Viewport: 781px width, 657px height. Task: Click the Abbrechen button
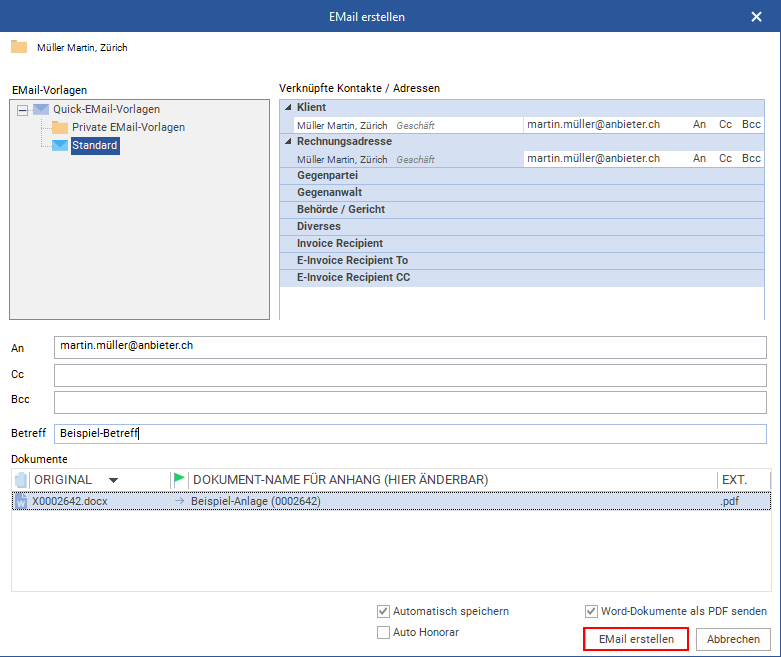tap(733, 639)
